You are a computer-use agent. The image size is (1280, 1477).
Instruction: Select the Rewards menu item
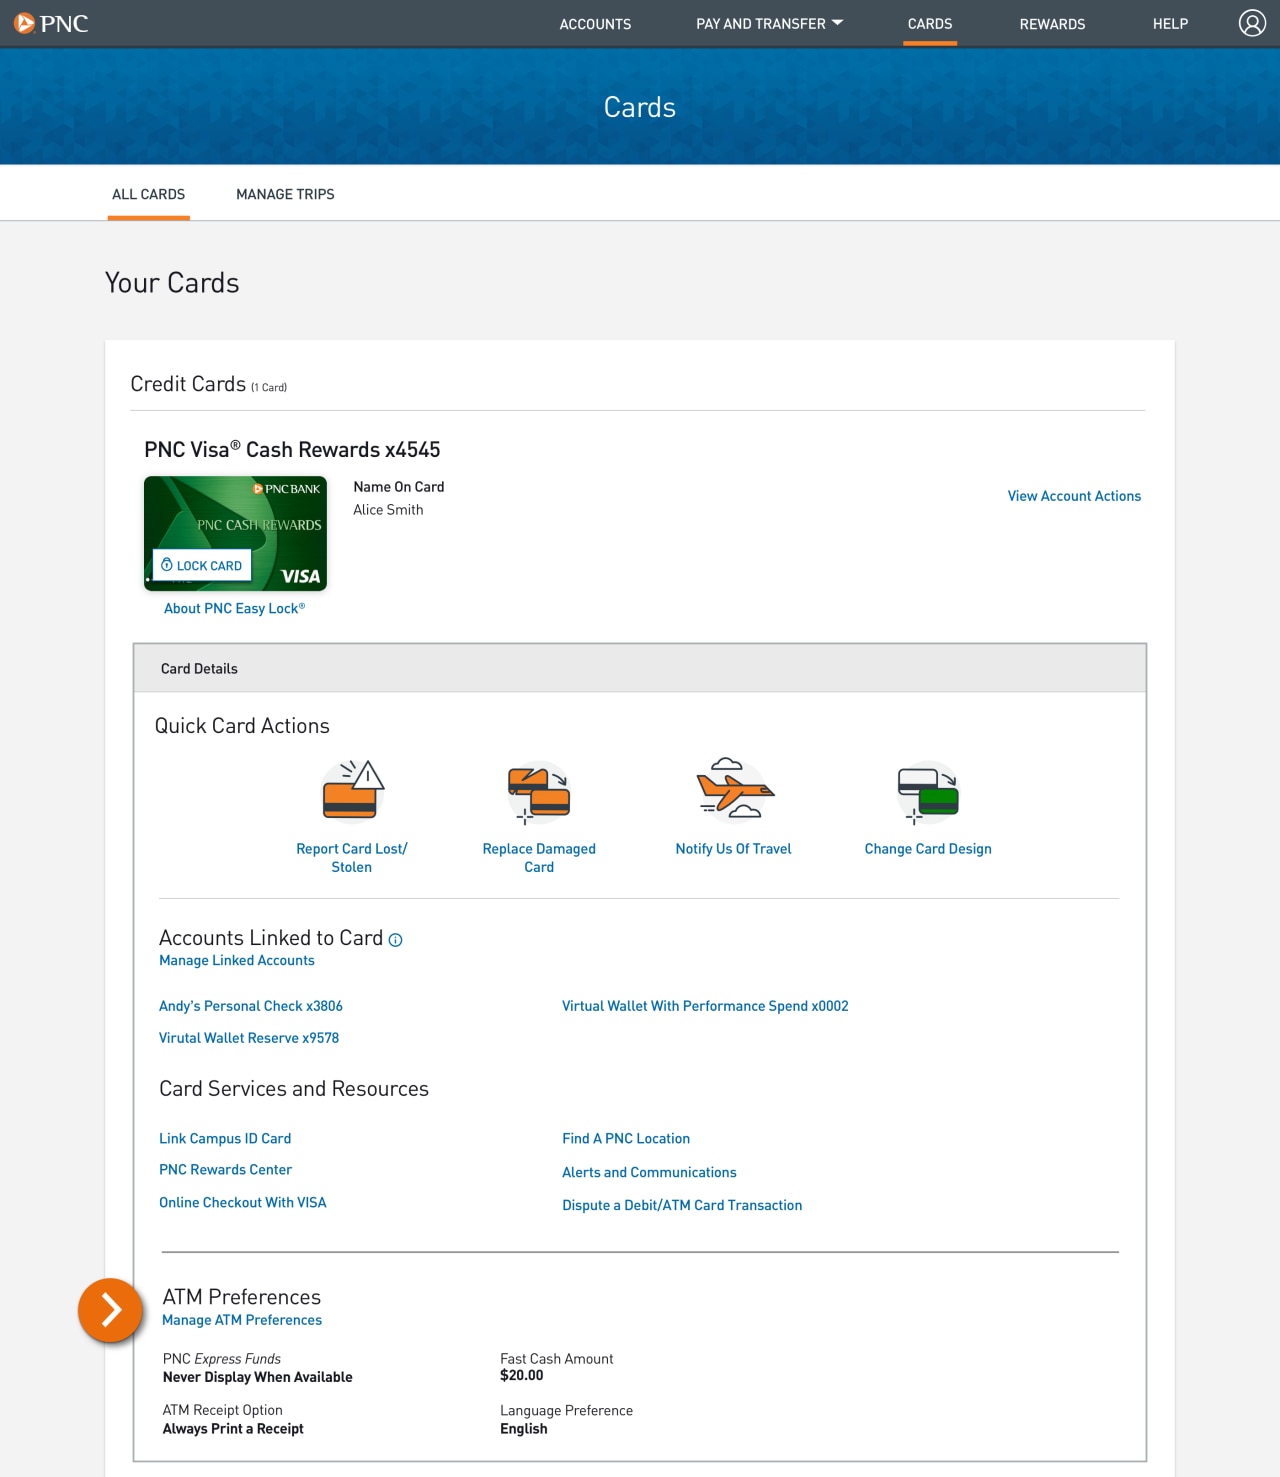1052,23
